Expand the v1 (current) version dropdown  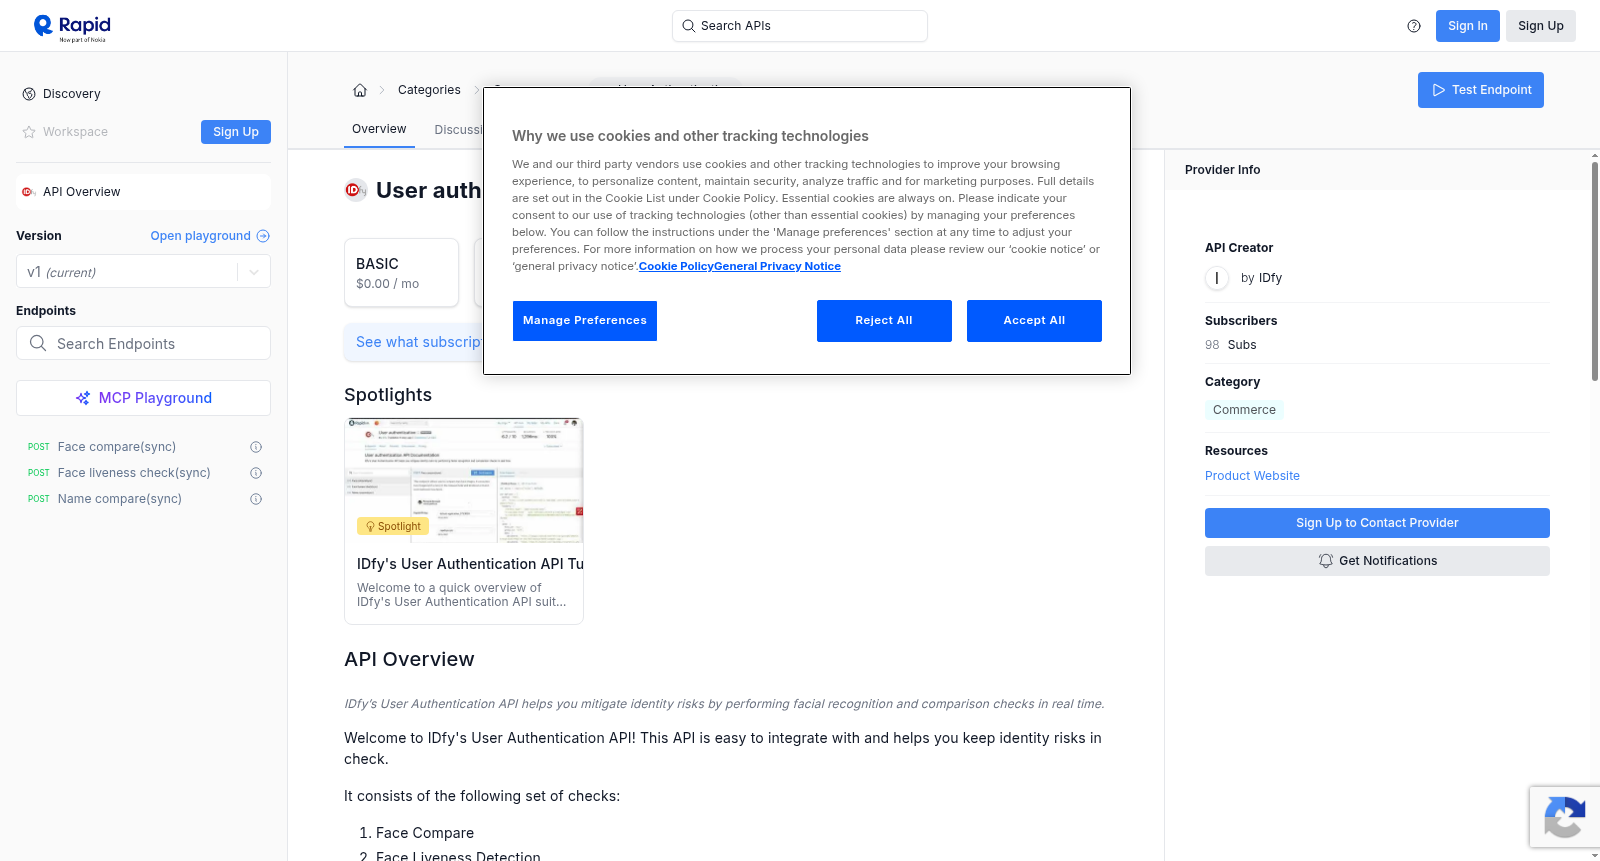click(x=254, y=272)
